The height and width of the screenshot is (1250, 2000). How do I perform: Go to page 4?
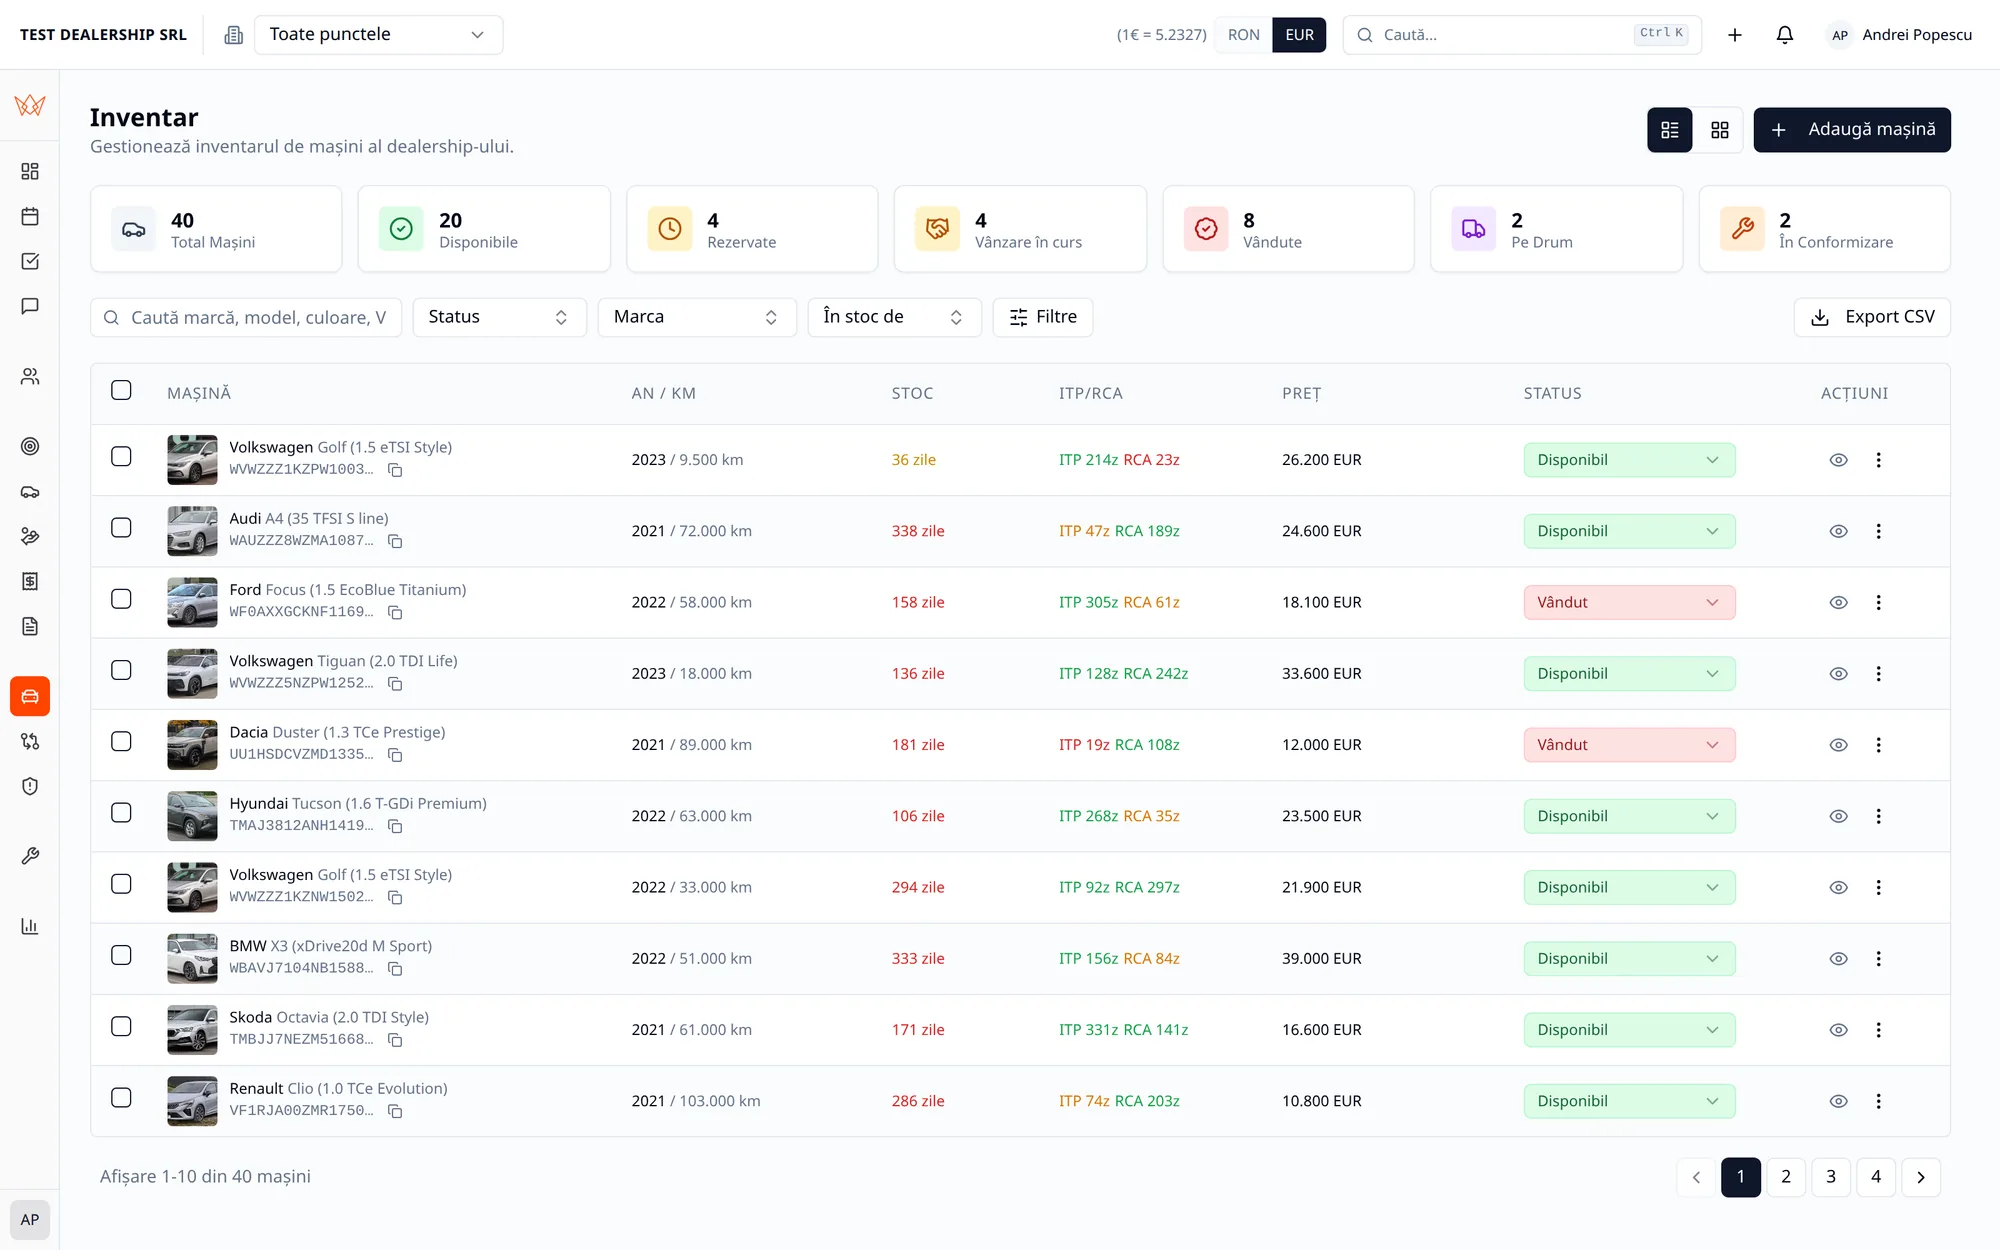pyautogui.click(x=1876, y=1177)
